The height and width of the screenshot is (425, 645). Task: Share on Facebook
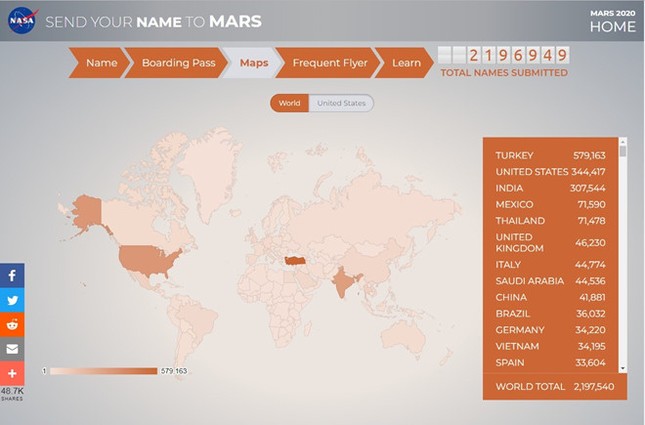click(12, 275)
